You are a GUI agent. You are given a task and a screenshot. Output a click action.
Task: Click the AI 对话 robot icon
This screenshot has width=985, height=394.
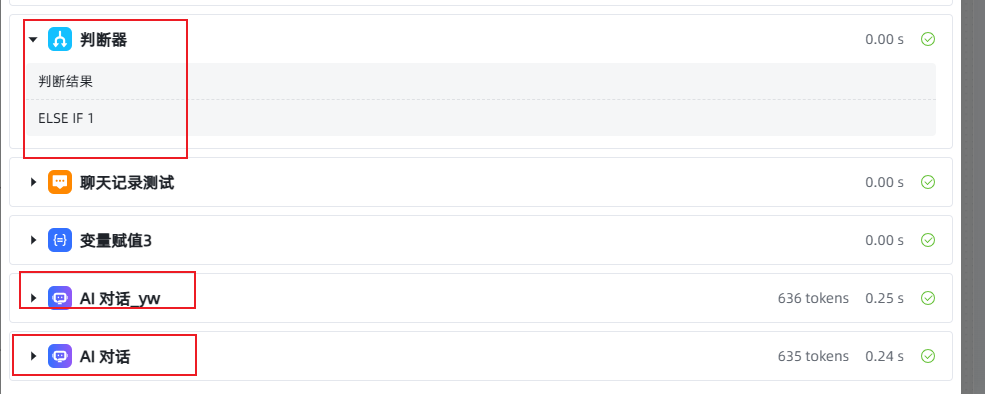(x=60, y=356)
